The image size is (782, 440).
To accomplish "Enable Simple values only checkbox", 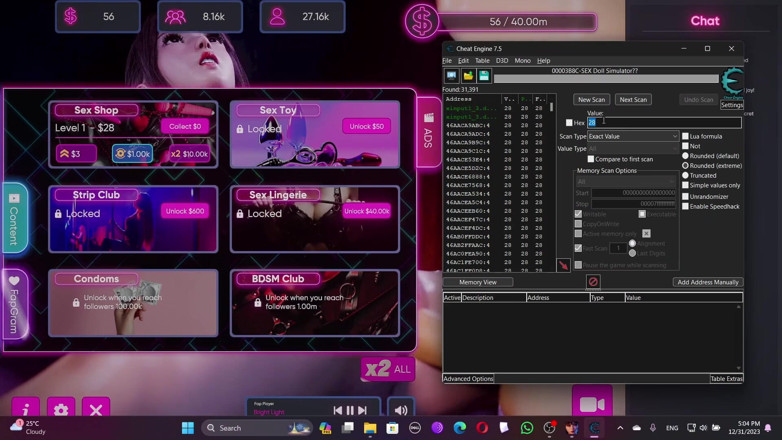I will click(x=686, y=185).
